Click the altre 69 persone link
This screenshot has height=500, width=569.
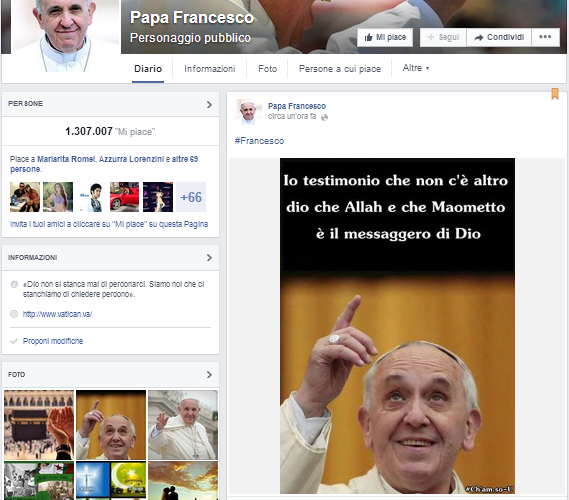tap(185, 159)
